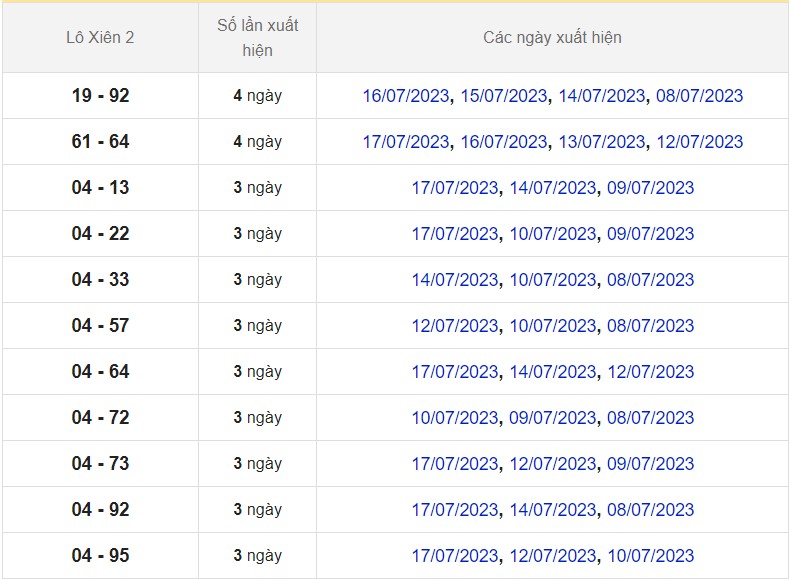This screenshot has width=791, height=579.
Task: Click the "Lô Xiên 2" column header
Action: pos(100,38)
